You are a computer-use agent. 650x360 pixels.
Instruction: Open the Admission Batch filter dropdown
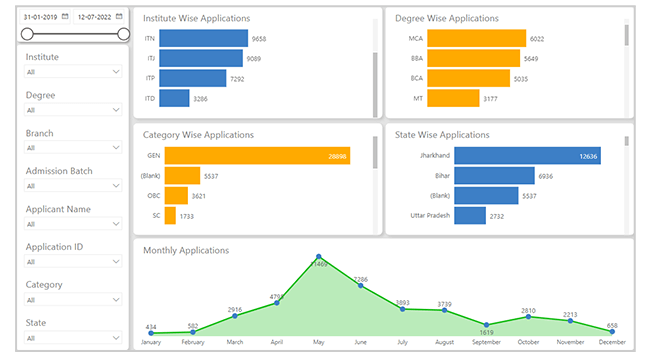[73, 186]
